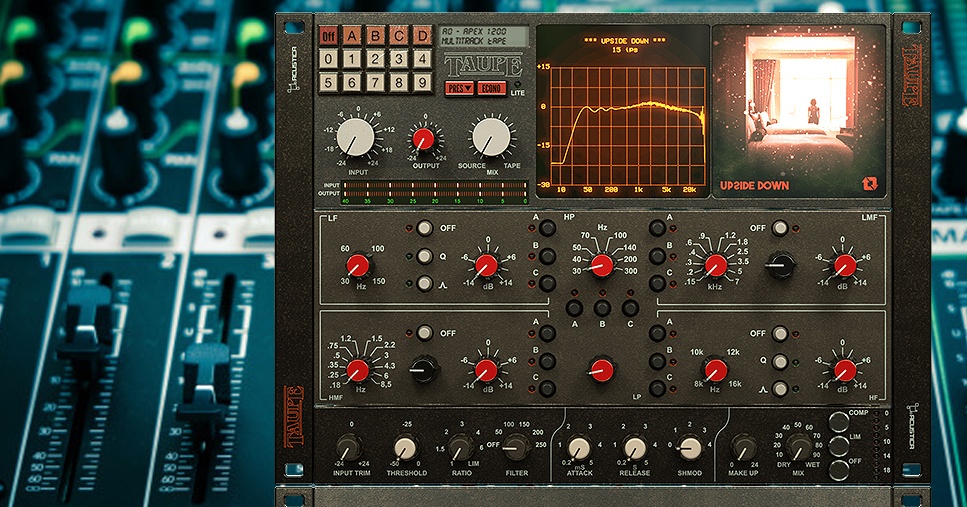Toggle the LF band OFF button
This screenshot has height=507, width=967.
tap(424, 229)
